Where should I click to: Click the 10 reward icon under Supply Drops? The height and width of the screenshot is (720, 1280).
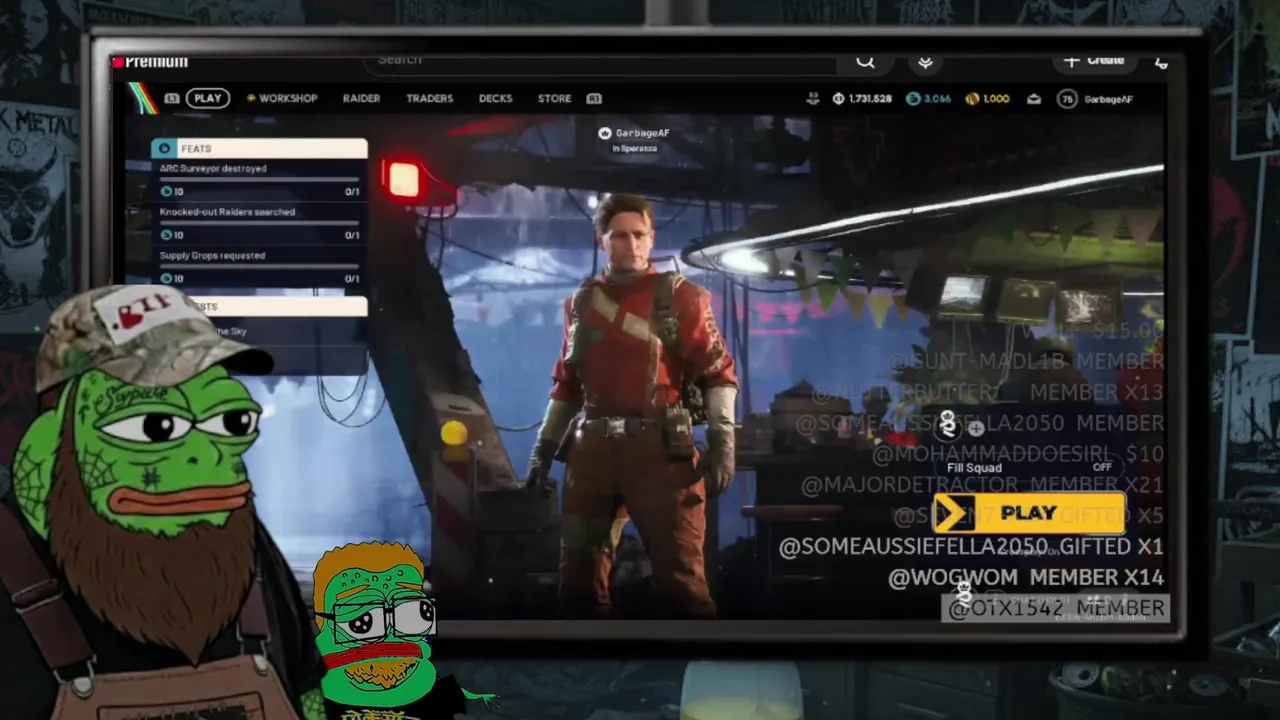click(166, 278)
